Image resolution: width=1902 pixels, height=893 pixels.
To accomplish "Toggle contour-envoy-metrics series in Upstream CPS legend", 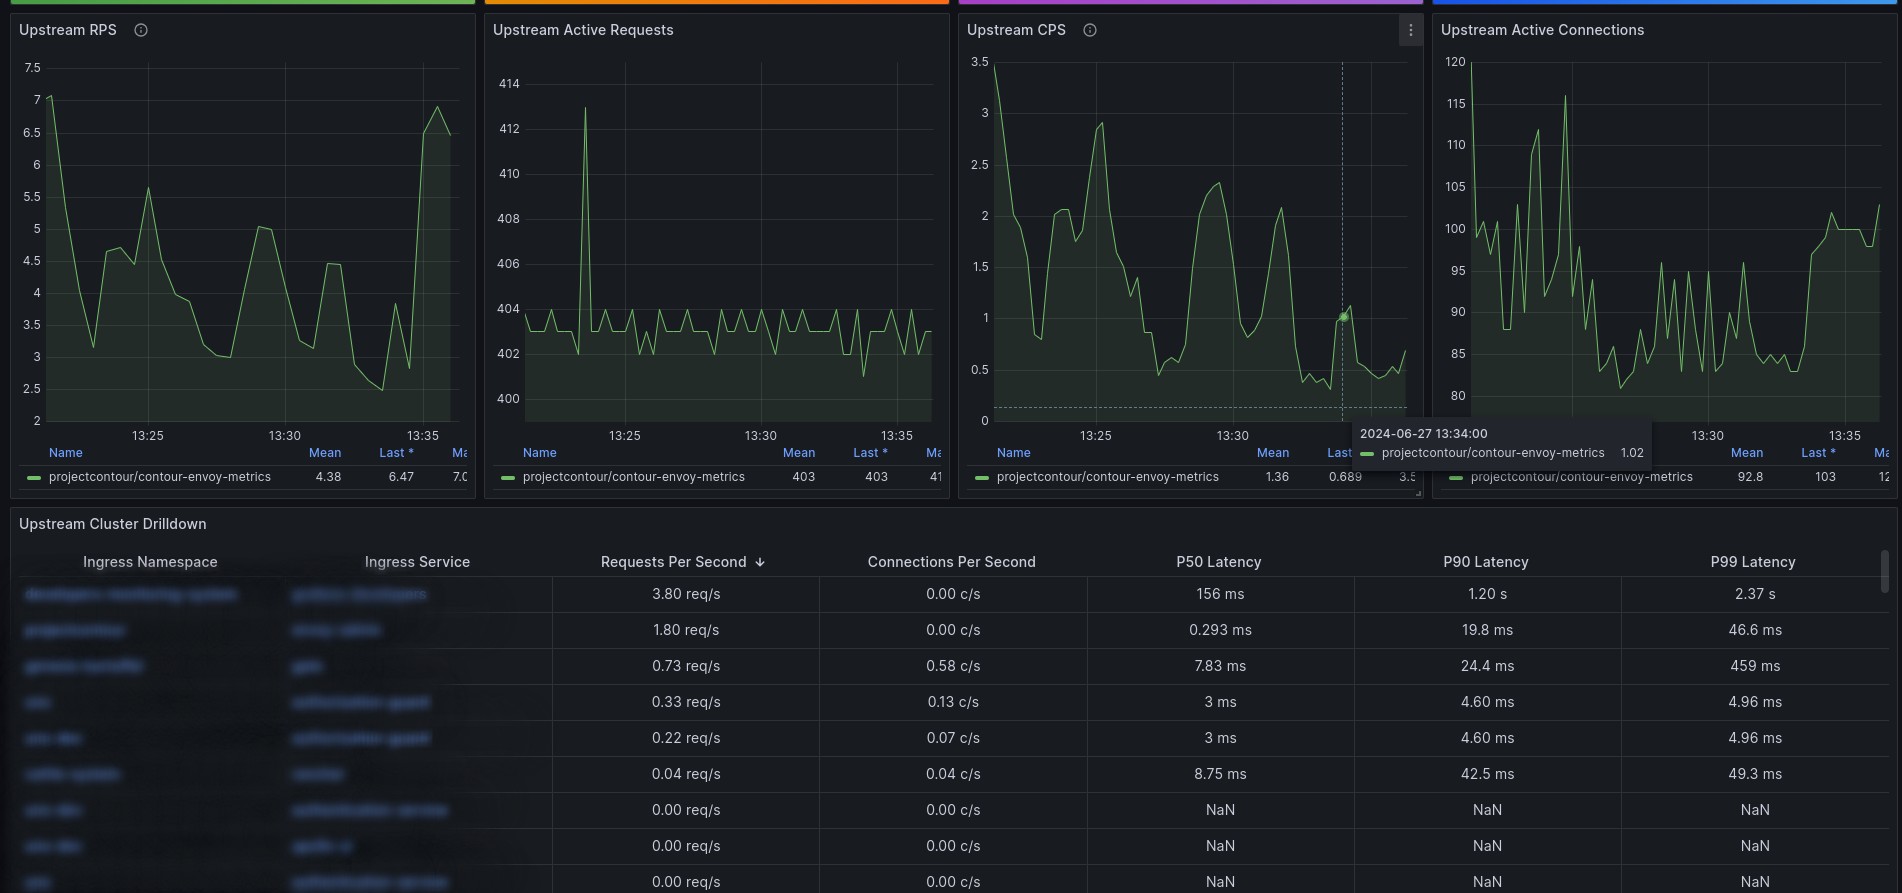I will click(x=1108, y=477).
